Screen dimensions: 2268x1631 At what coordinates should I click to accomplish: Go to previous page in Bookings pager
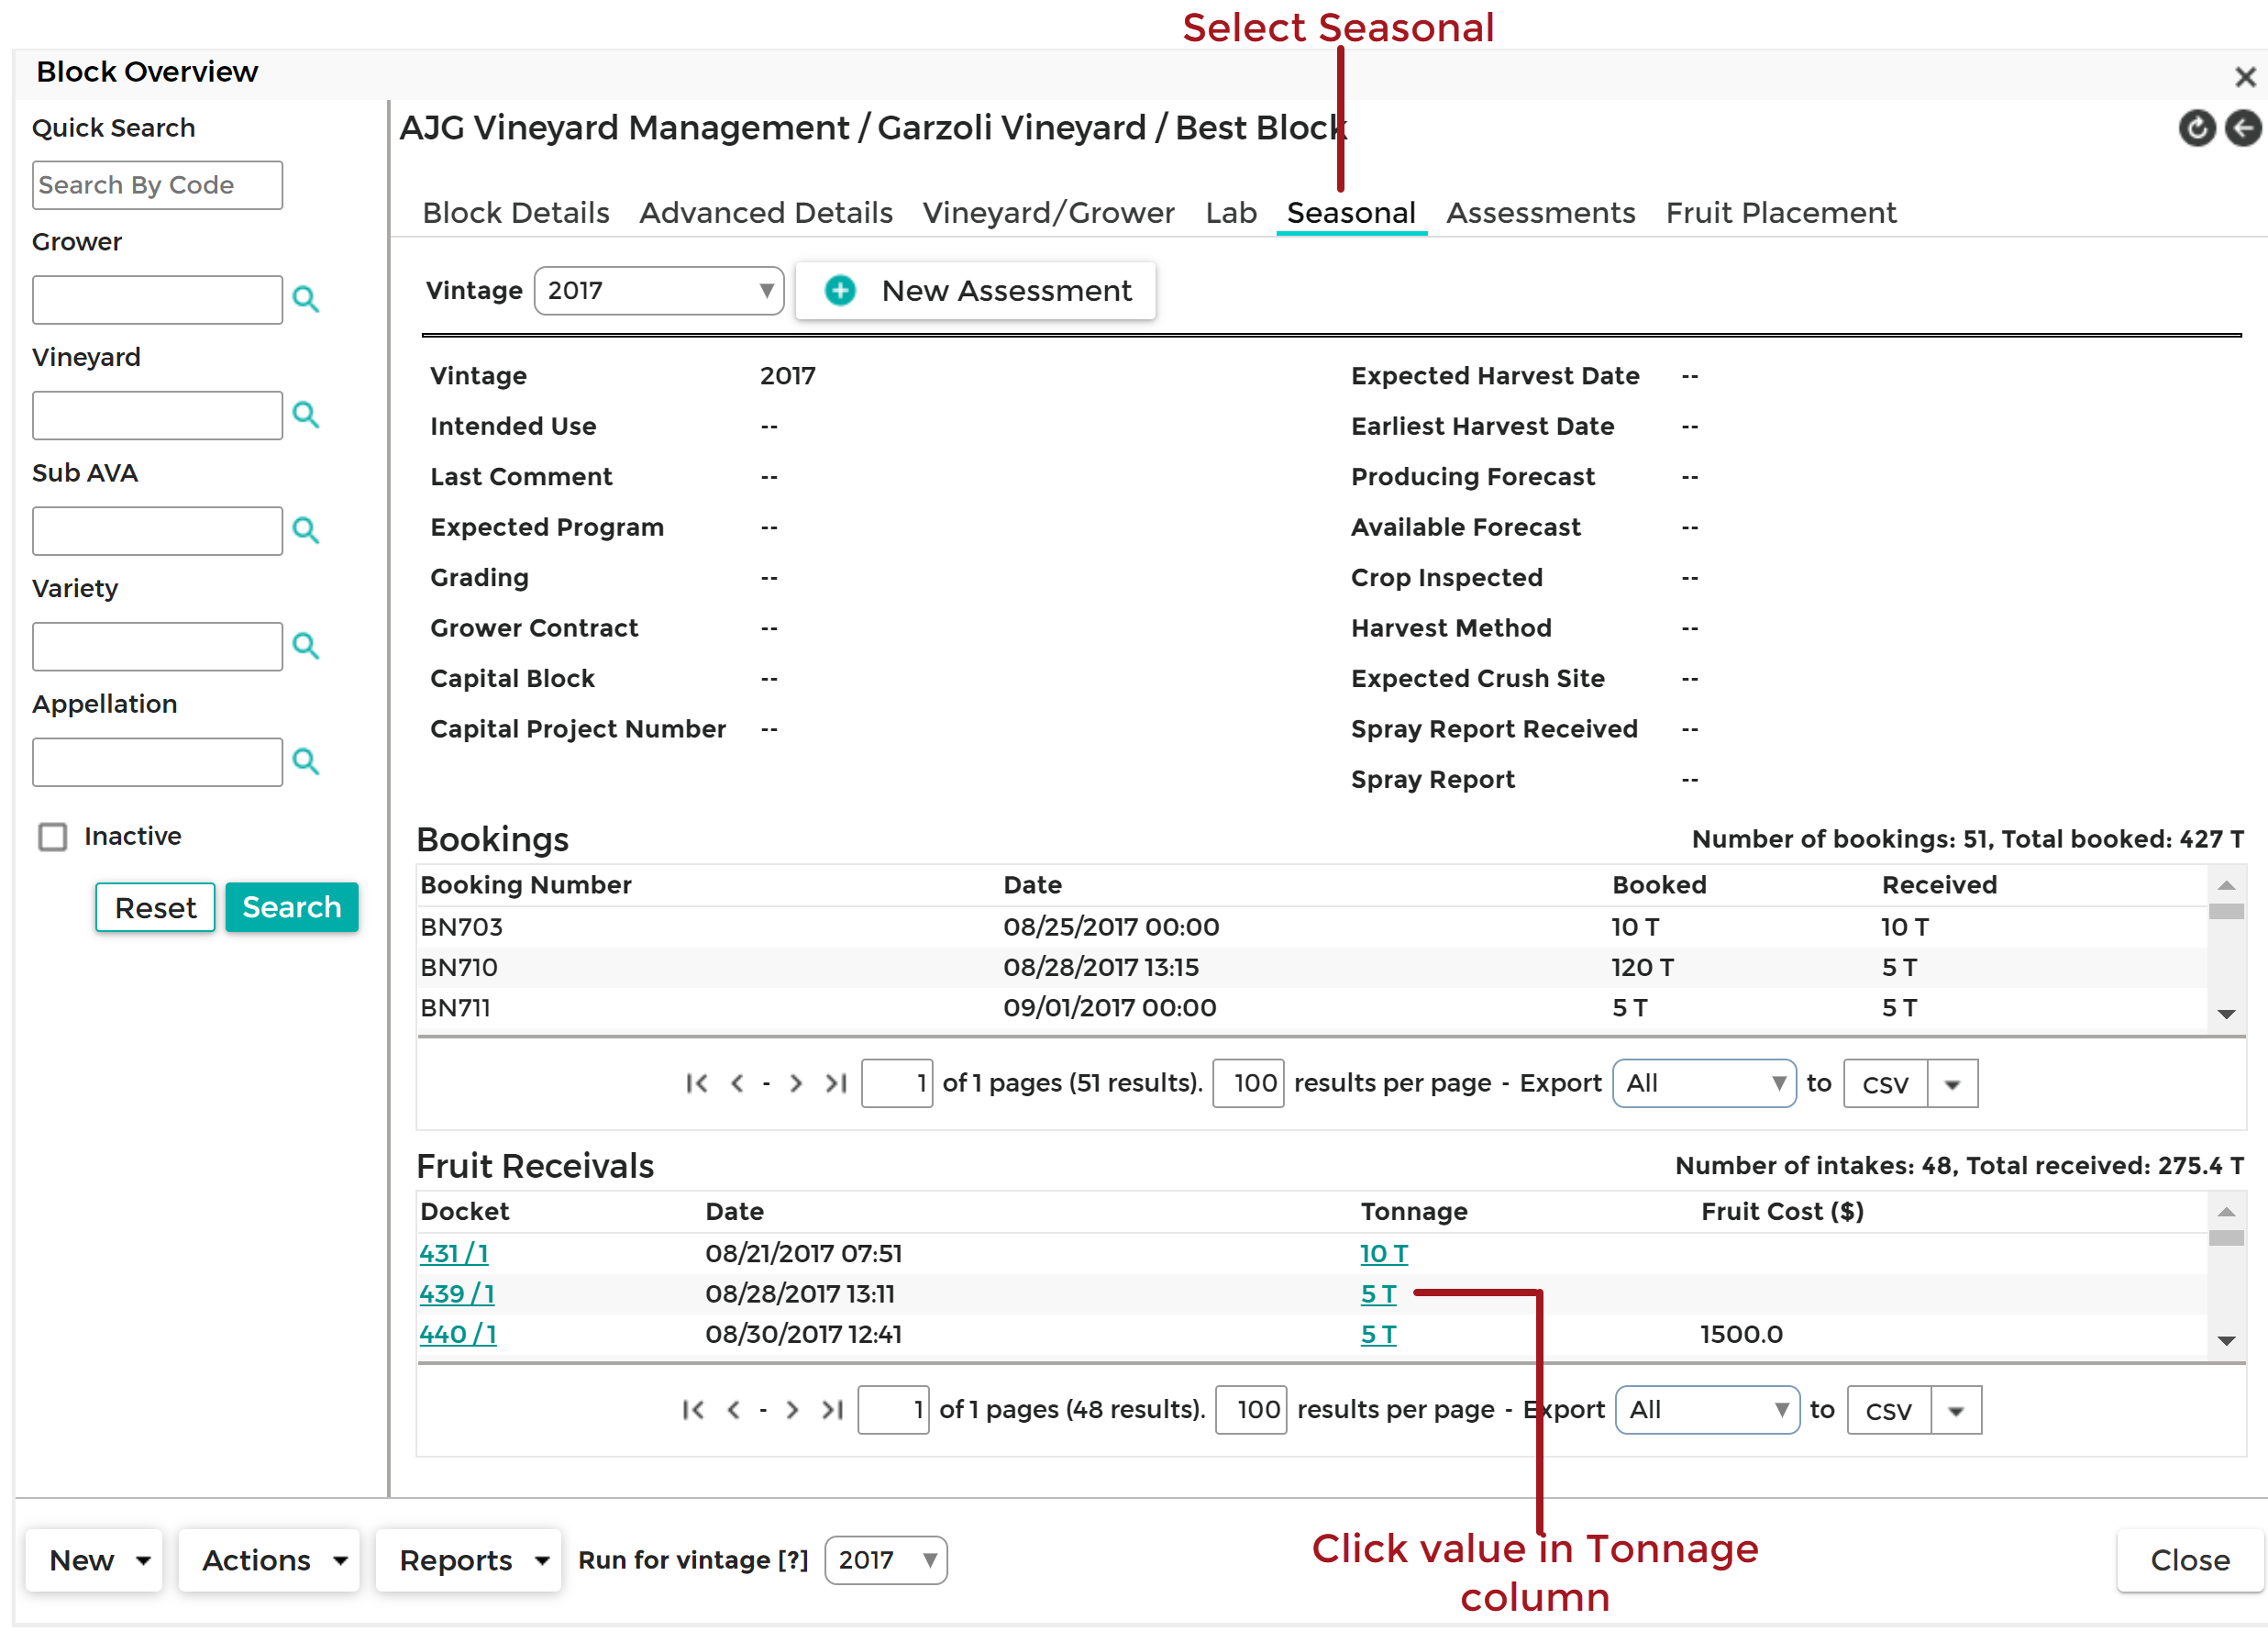[x=737, y=1083]
